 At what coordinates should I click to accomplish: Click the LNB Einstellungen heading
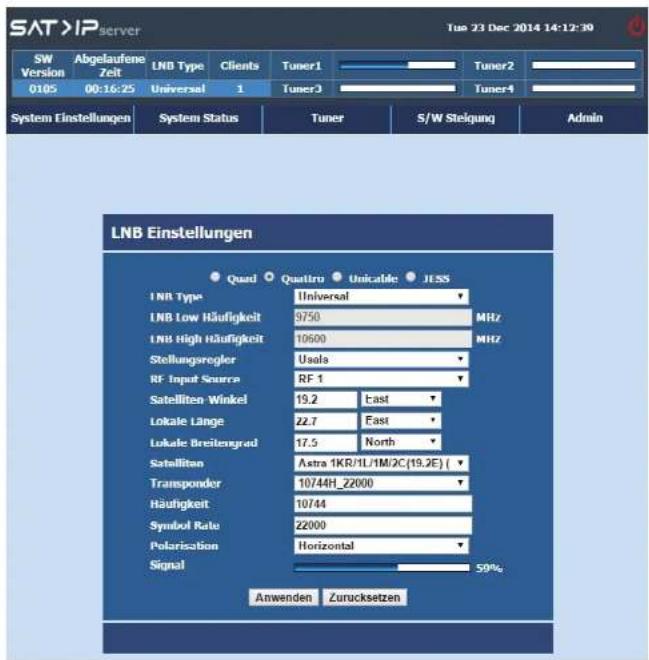(x=181, y=233)
